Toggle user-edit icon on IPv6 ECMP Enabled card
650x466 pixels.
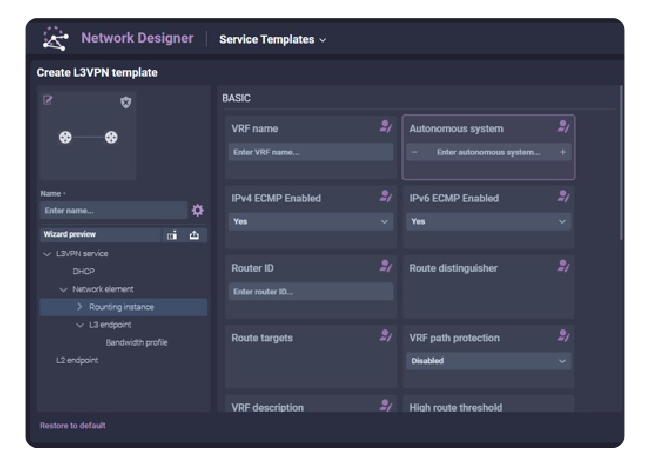tap(563, 196)
